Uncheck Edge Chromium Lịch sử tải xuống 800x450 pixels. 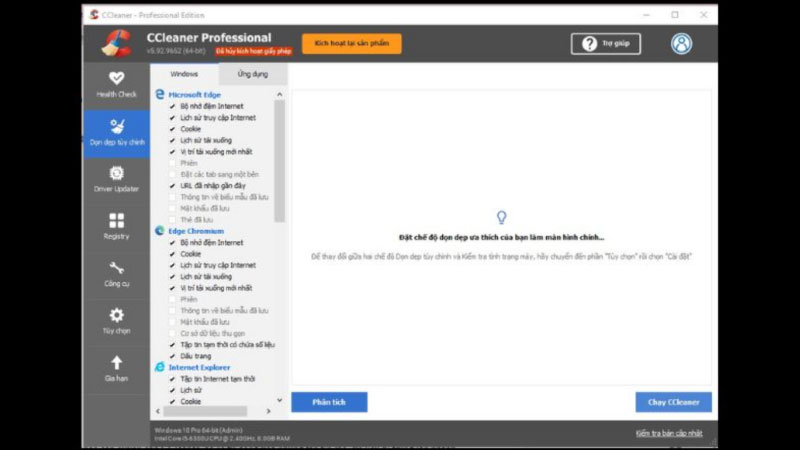pyautogui.click(x=172, y=276)
